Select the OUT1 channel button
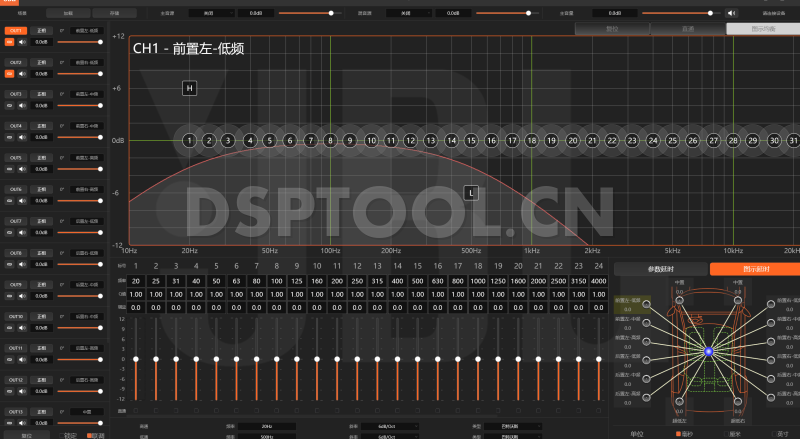This screenshot has height=439, width=800. pyautogui.click(x=15, y=31)
